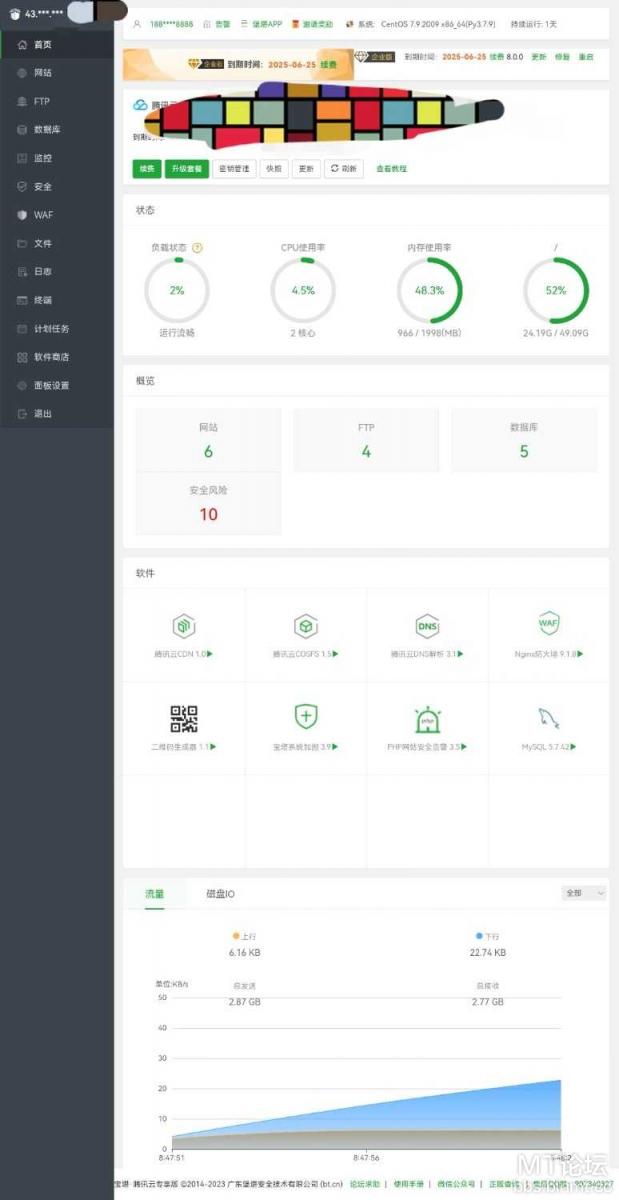
Task: Click the 计划任务 scheduled tasks icon
Action: [22, 328]
